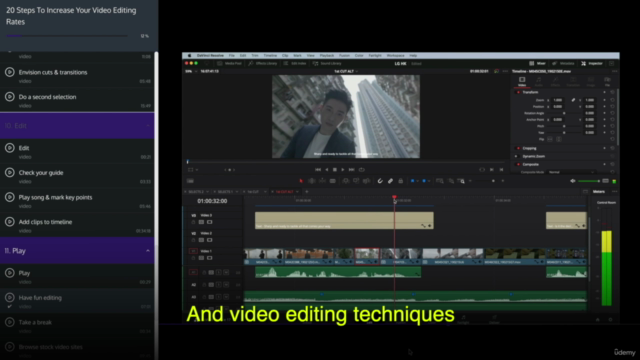Select the yellow title clip on Video 3
The image size is (640, 360).
pos(344,220)
